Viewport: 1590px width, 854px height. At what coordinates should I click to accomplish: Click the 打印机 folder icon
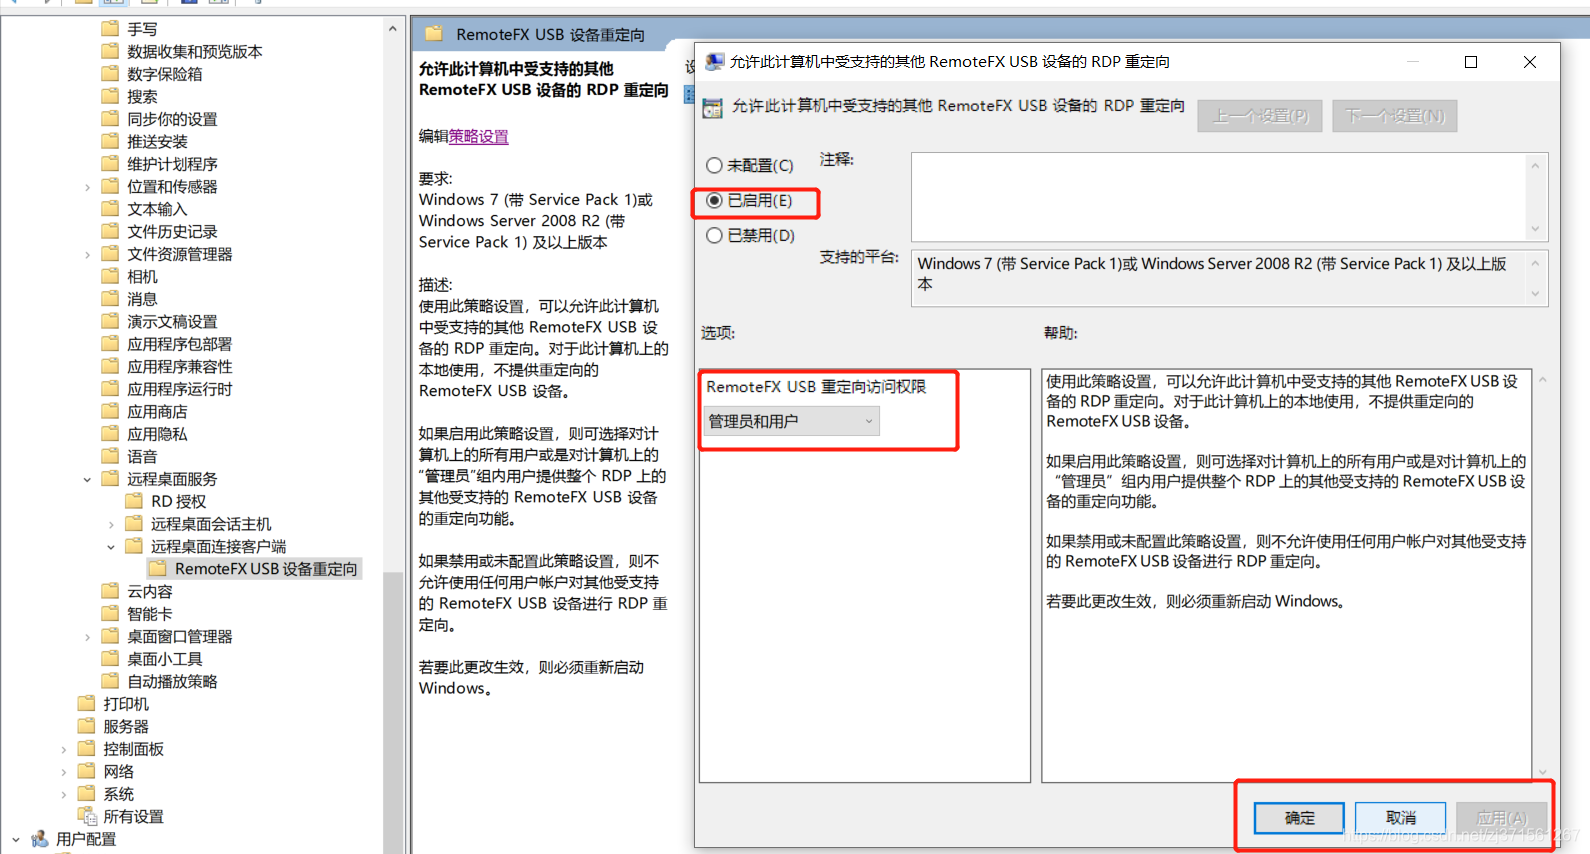point(86,703)
